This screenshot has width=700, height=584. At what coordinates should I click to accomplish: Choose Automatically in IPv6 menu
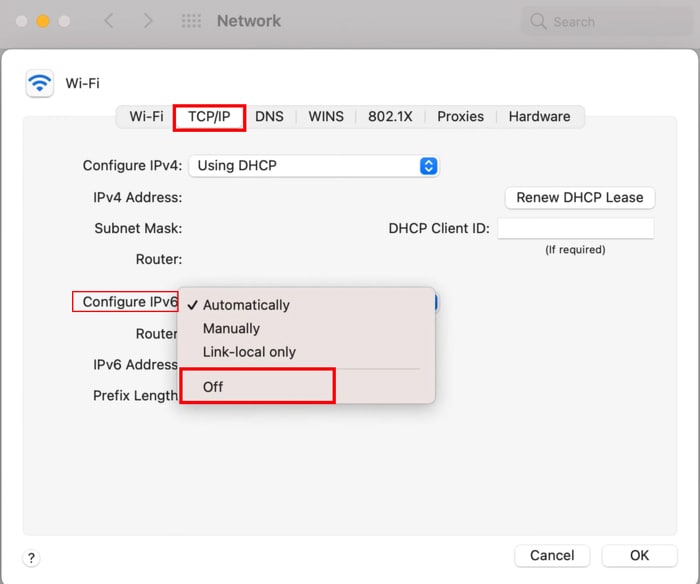pyautogui.click(x=306, y=305)
